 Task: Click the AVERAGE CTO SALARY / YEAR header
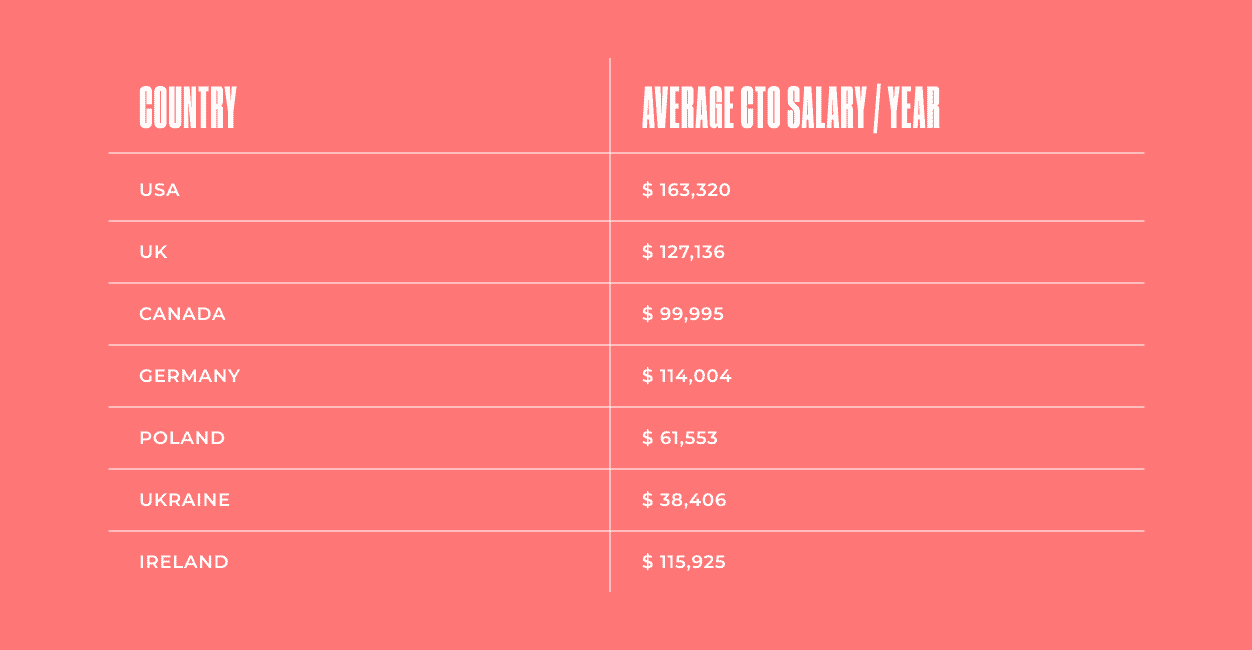pos(791,108)
